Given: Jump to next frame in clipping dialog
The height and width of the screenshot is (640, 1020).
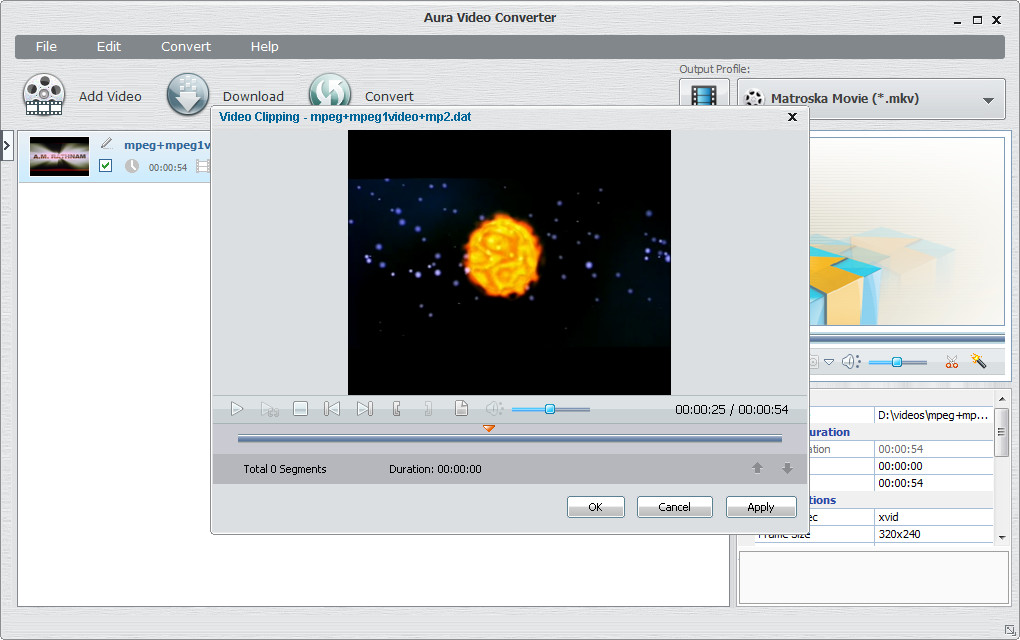Looking at the screenshot, I should [364, 409].
